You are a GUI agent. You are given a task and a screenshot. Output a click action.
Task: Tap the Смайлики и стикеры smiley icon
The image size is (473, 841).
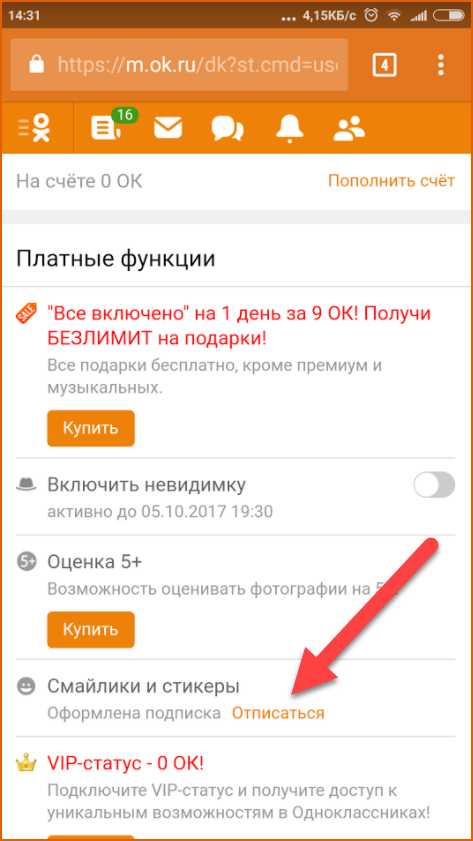[26, 686]
